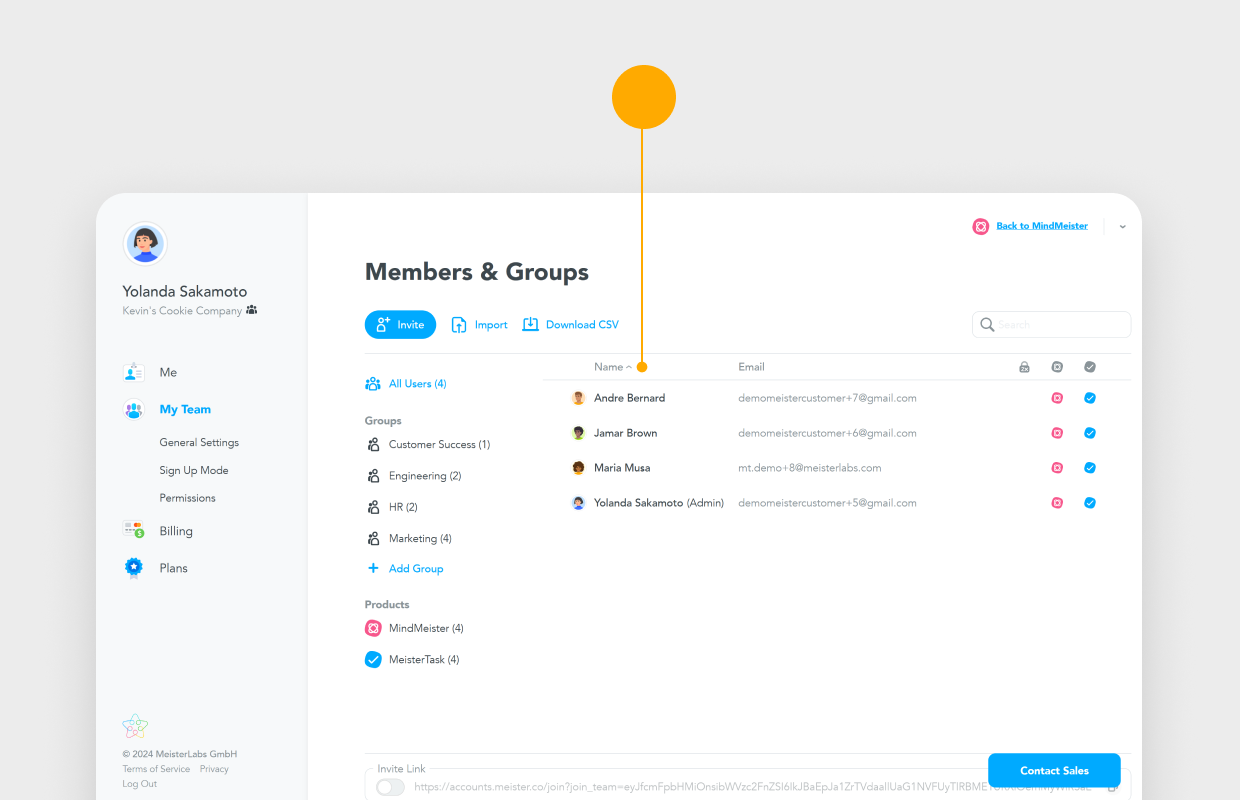Toggle MindMeister access for Maria Musa
This screenshot has height=800, width=1240.
(1057, 468)
